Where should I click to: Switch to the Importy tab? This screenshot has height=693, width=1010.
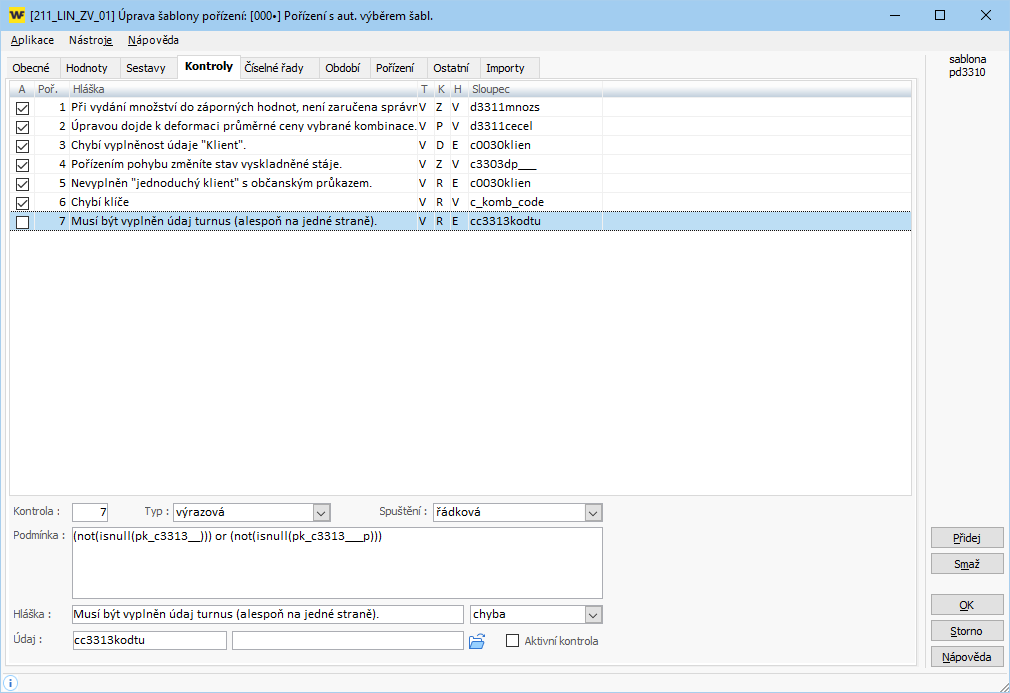[x=505, y=68]
